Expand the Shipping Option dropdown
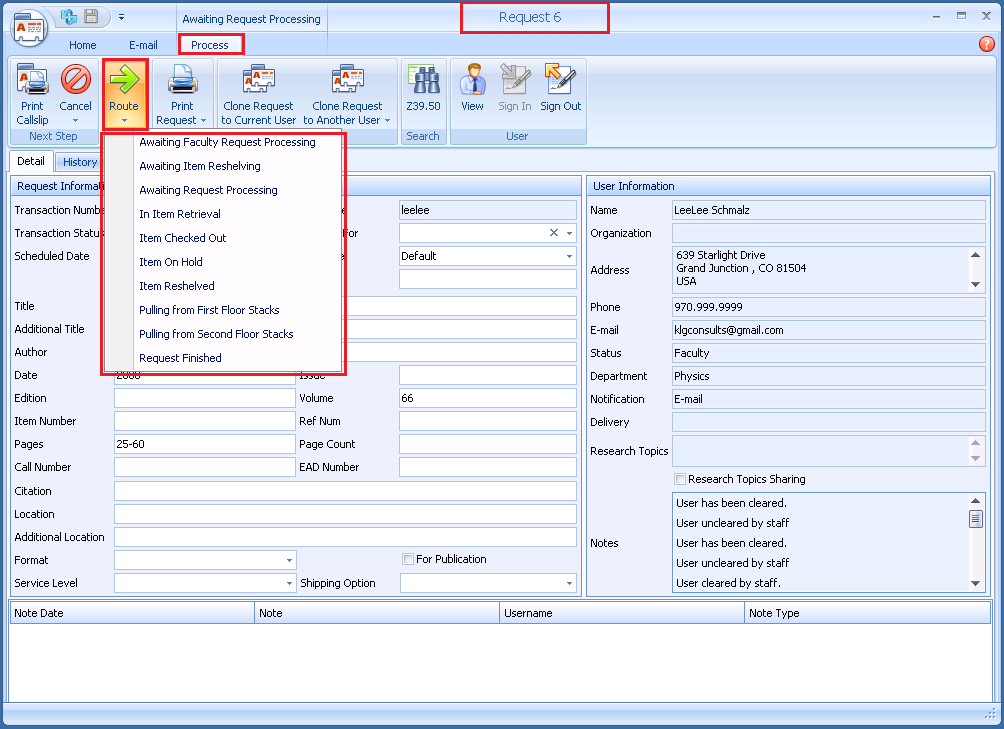Viewport: 1004px width, 729px height. (568, 583)
